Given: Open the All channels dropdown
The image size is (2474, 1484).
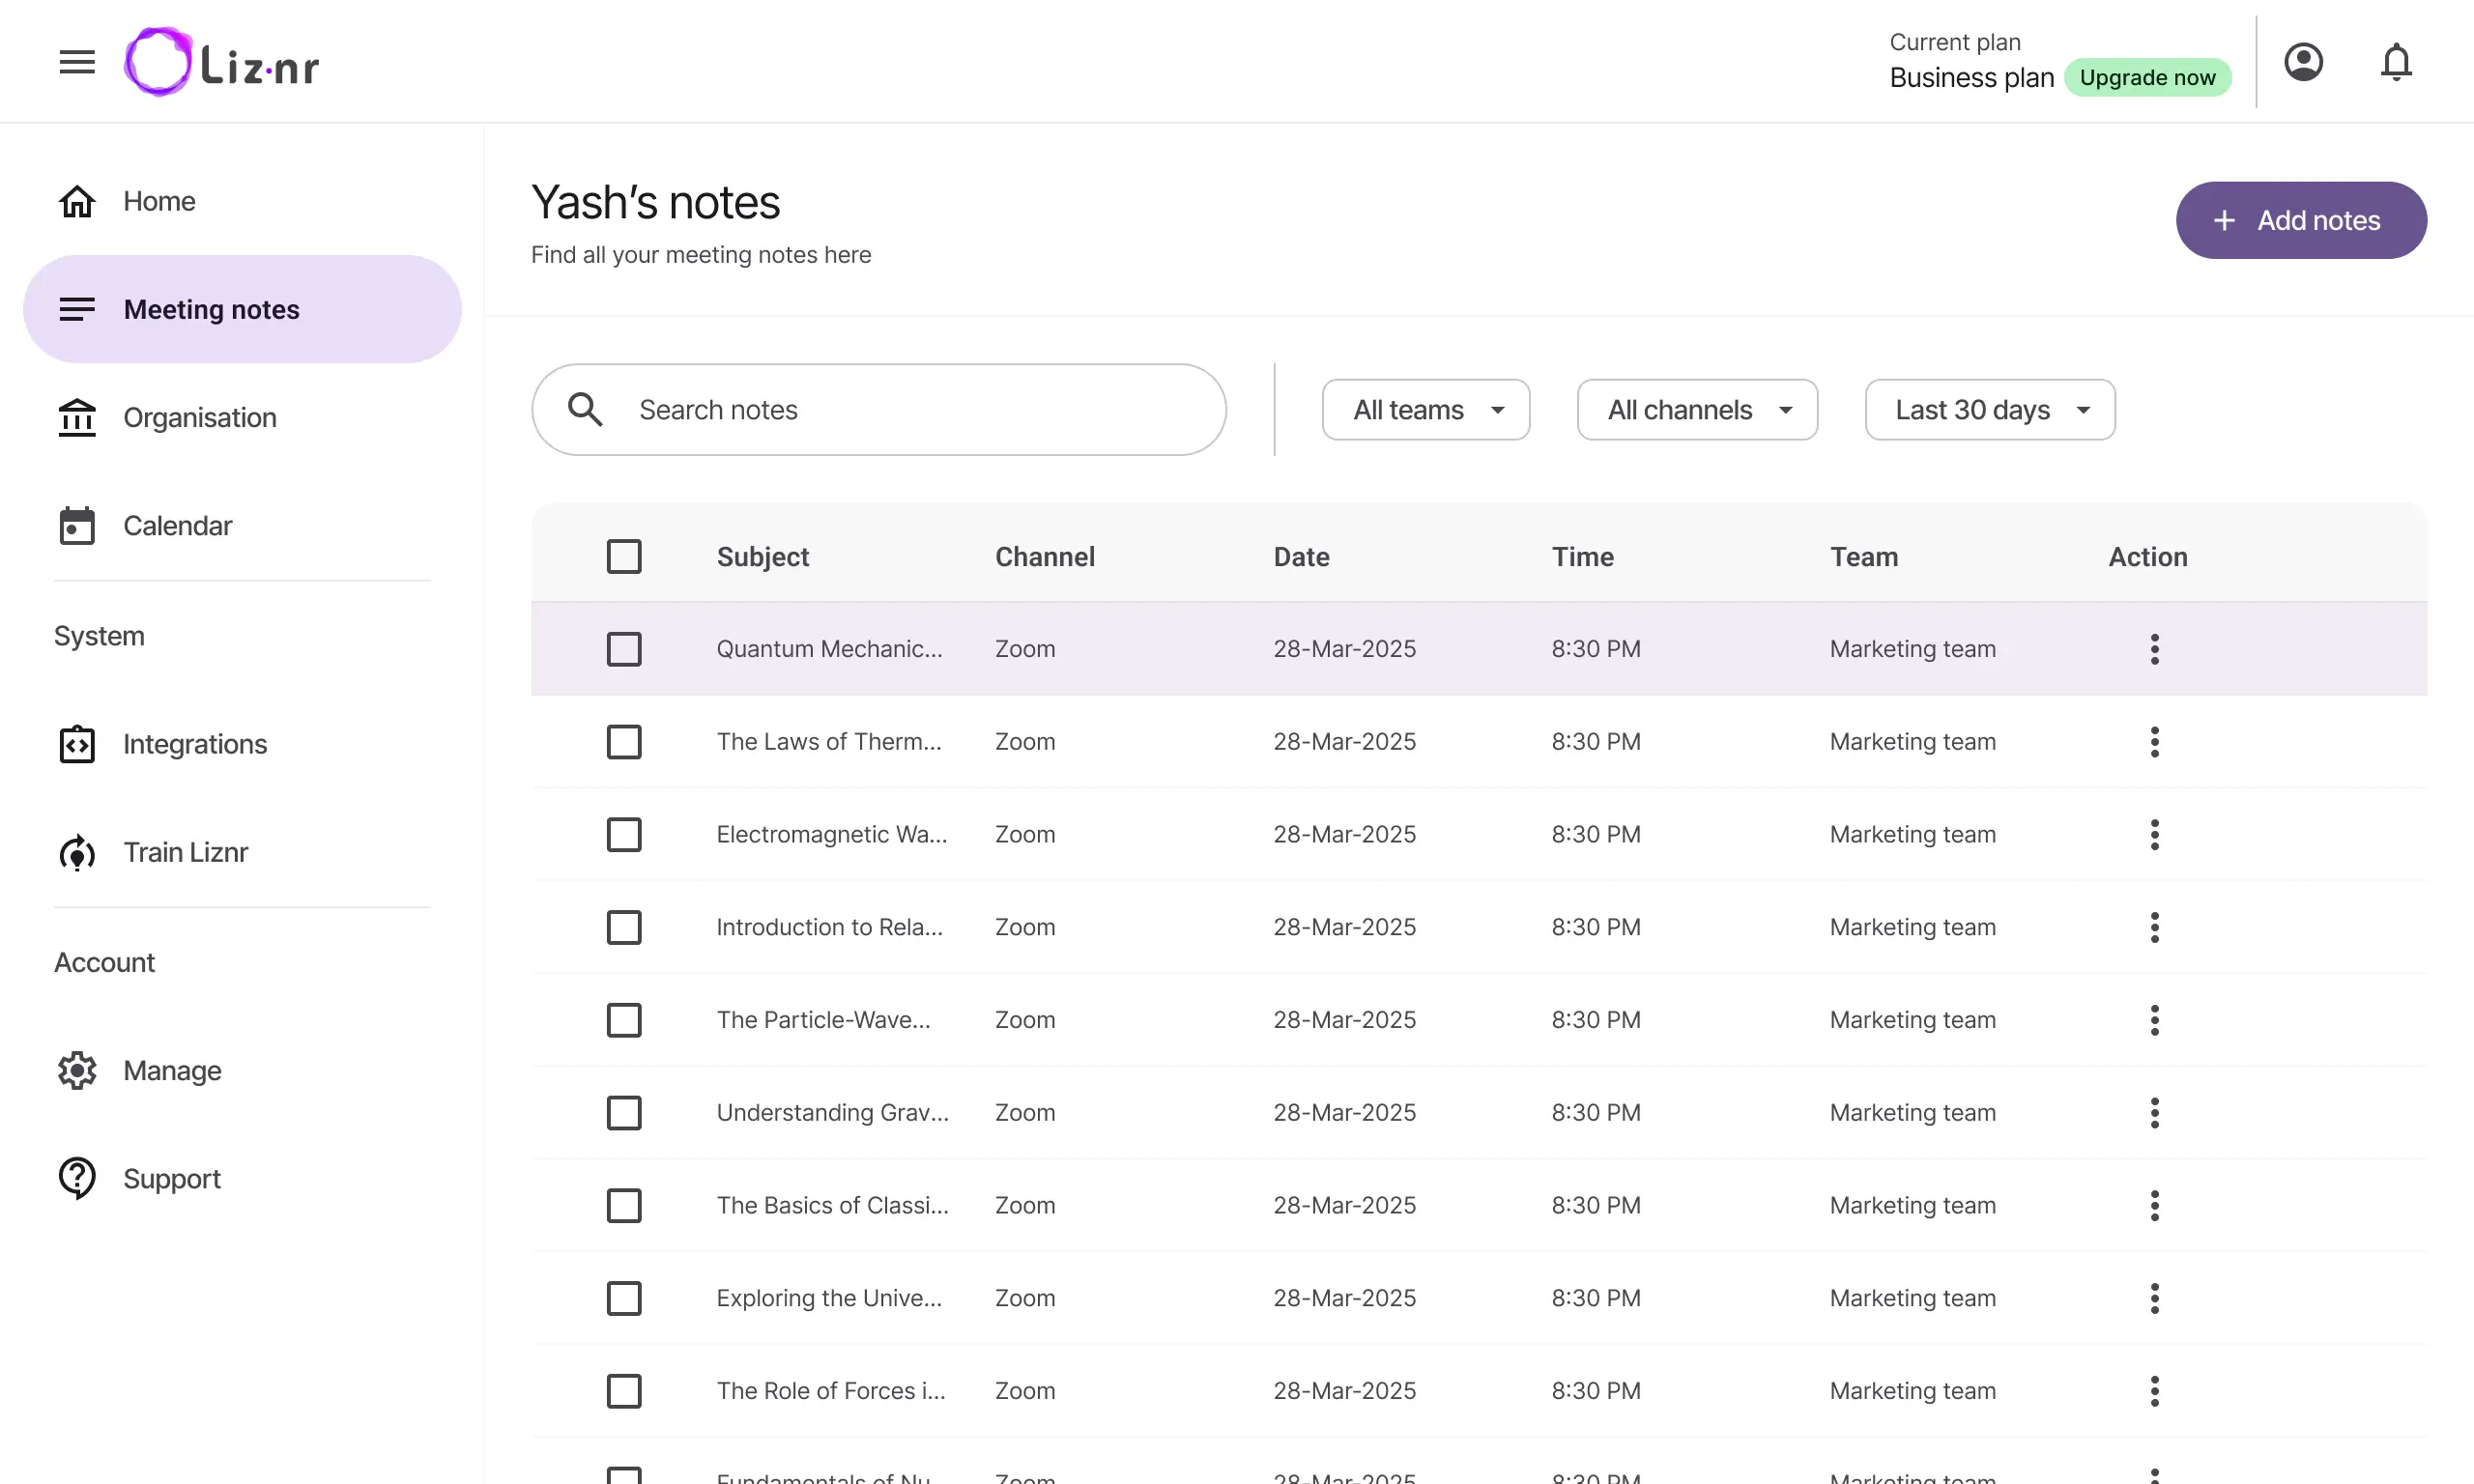Looking at the screenshot, I should [x=1697, y=409].
